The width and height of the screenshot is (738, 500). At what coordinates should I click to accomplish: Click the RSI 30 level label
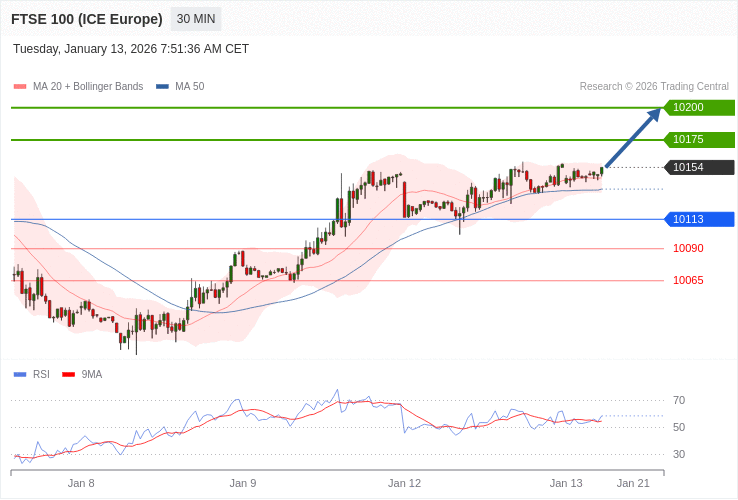click(x=679, y=454)
